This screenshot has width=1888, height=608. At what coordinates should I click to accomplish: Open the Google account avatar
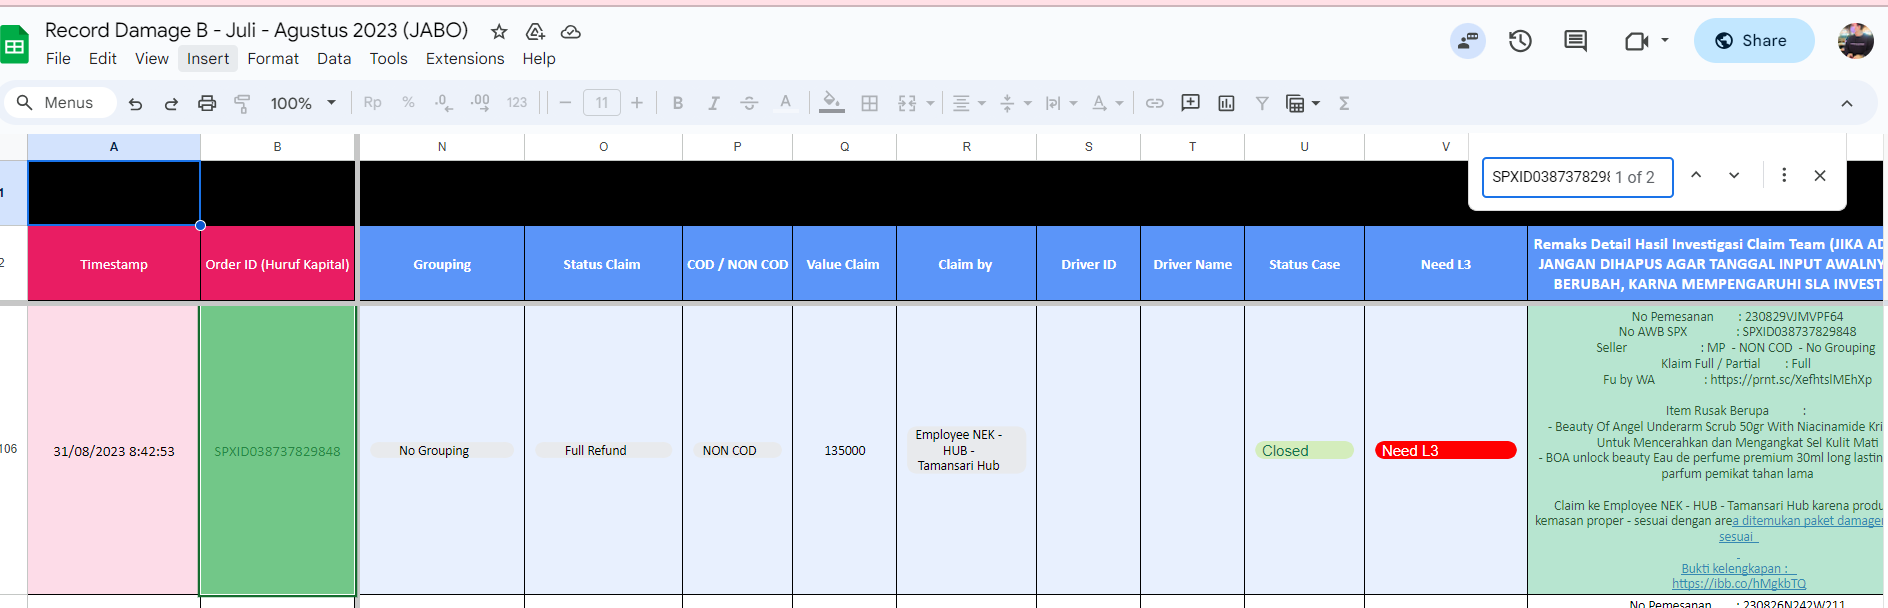pyautogui.click(x=1856, y=41)
